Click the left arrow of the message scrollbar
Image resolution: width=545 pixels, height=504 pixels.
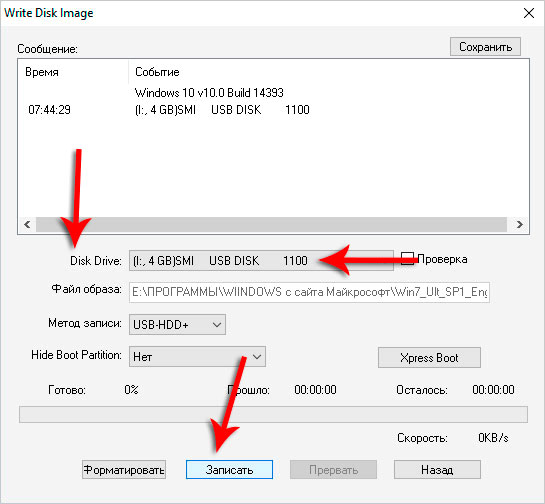[x=27, y=224]
